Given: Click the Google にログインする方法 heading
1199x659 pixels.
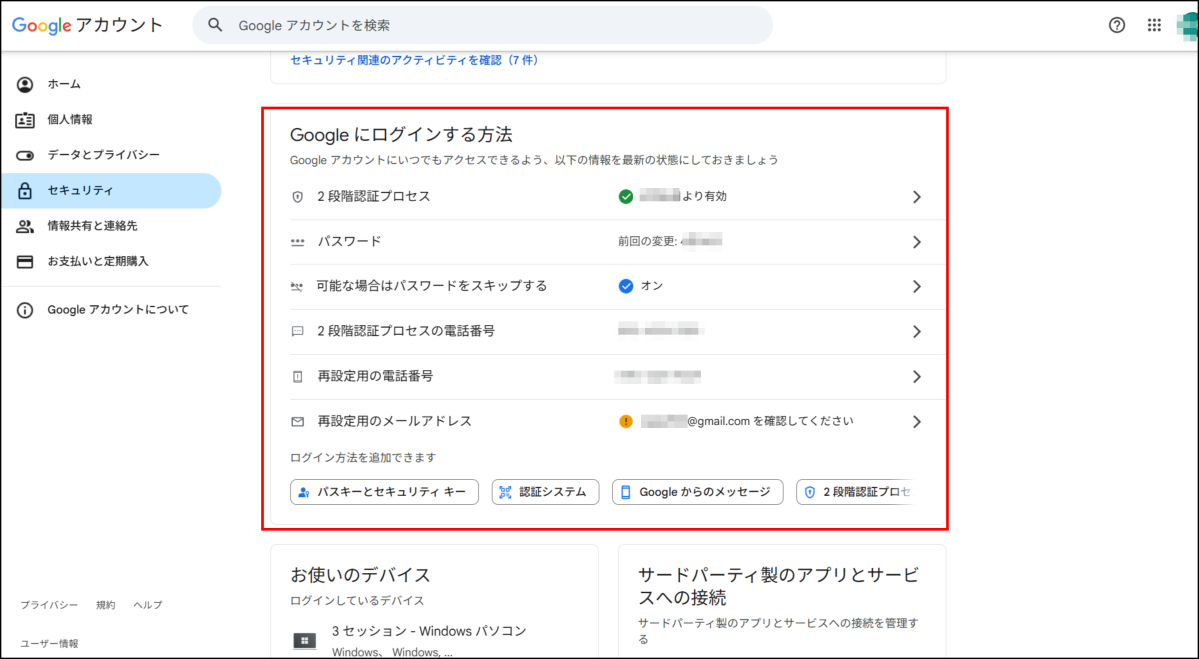Looking at the screenshot, I should [401, 135].
